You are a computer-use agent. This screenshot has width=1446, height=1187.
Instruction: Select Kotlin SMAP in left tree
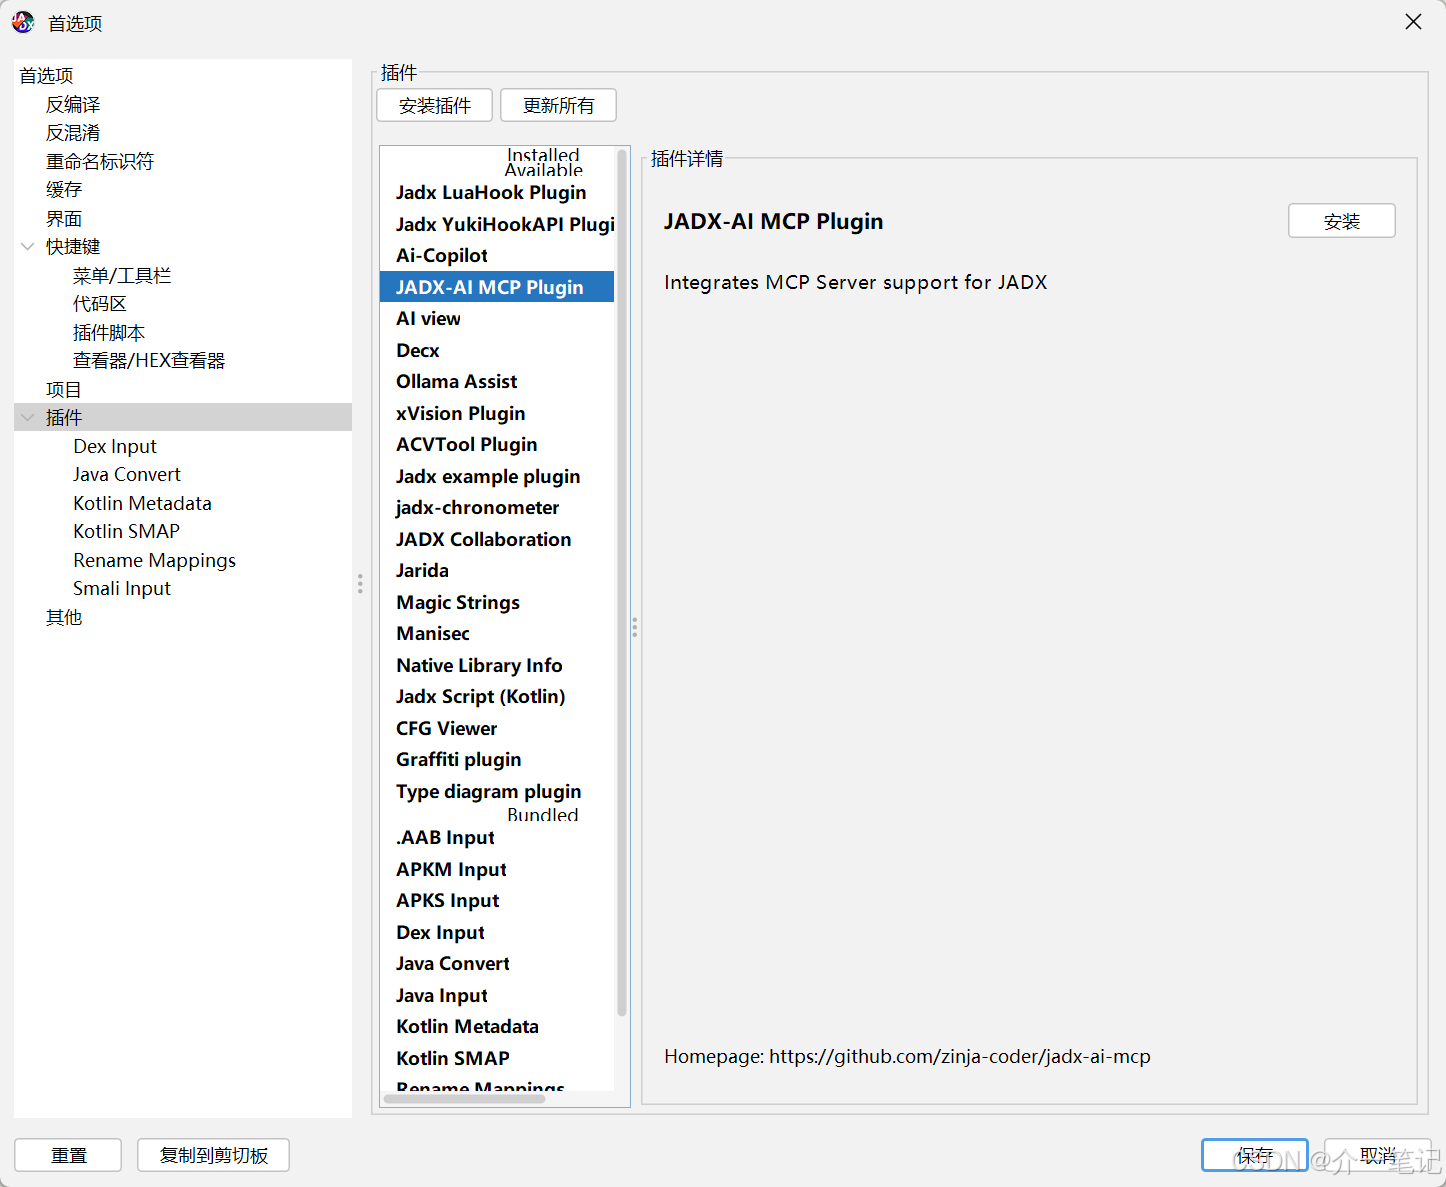[x=126, y=531]
